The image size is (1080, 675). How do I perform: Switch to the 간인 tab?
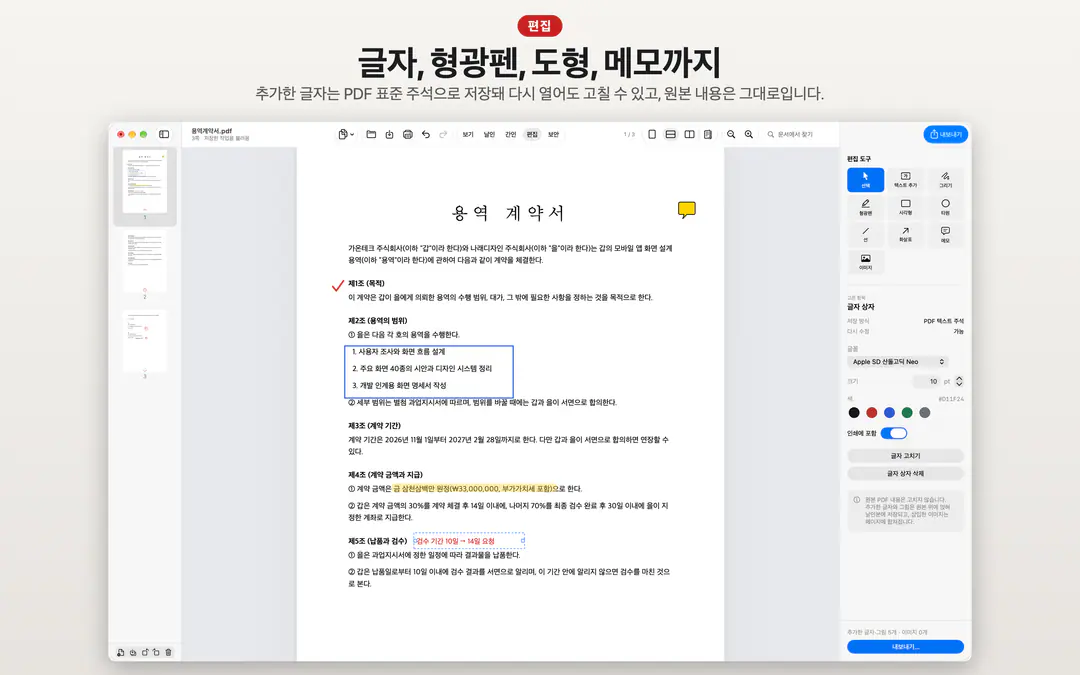click(510, 134)
